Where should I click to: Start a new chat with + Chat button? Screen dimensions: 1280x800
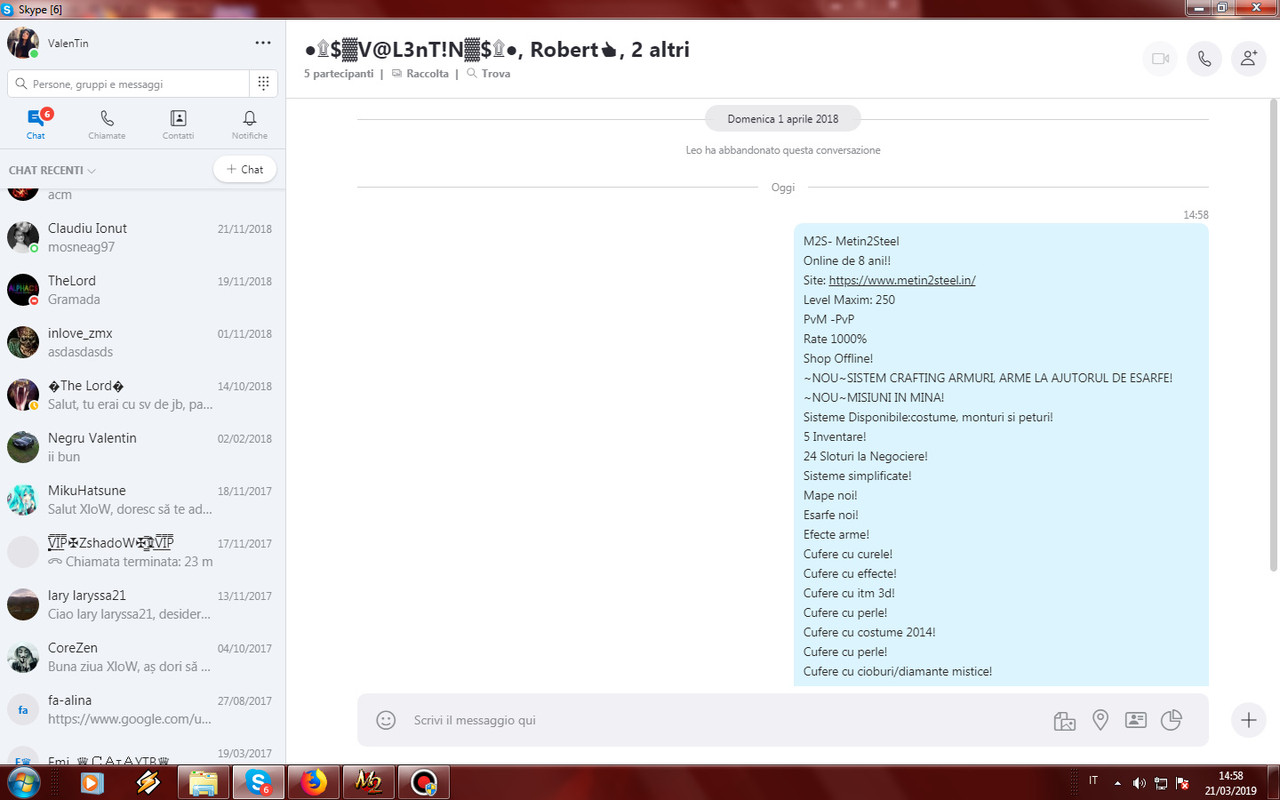click(x=245, y=170)
